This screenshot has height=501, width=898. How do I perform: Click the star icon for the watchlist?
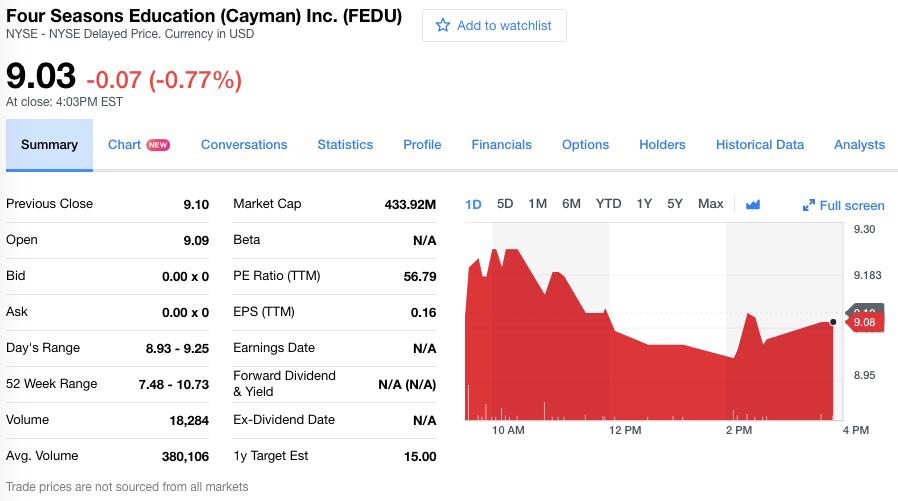coord(443,25)
